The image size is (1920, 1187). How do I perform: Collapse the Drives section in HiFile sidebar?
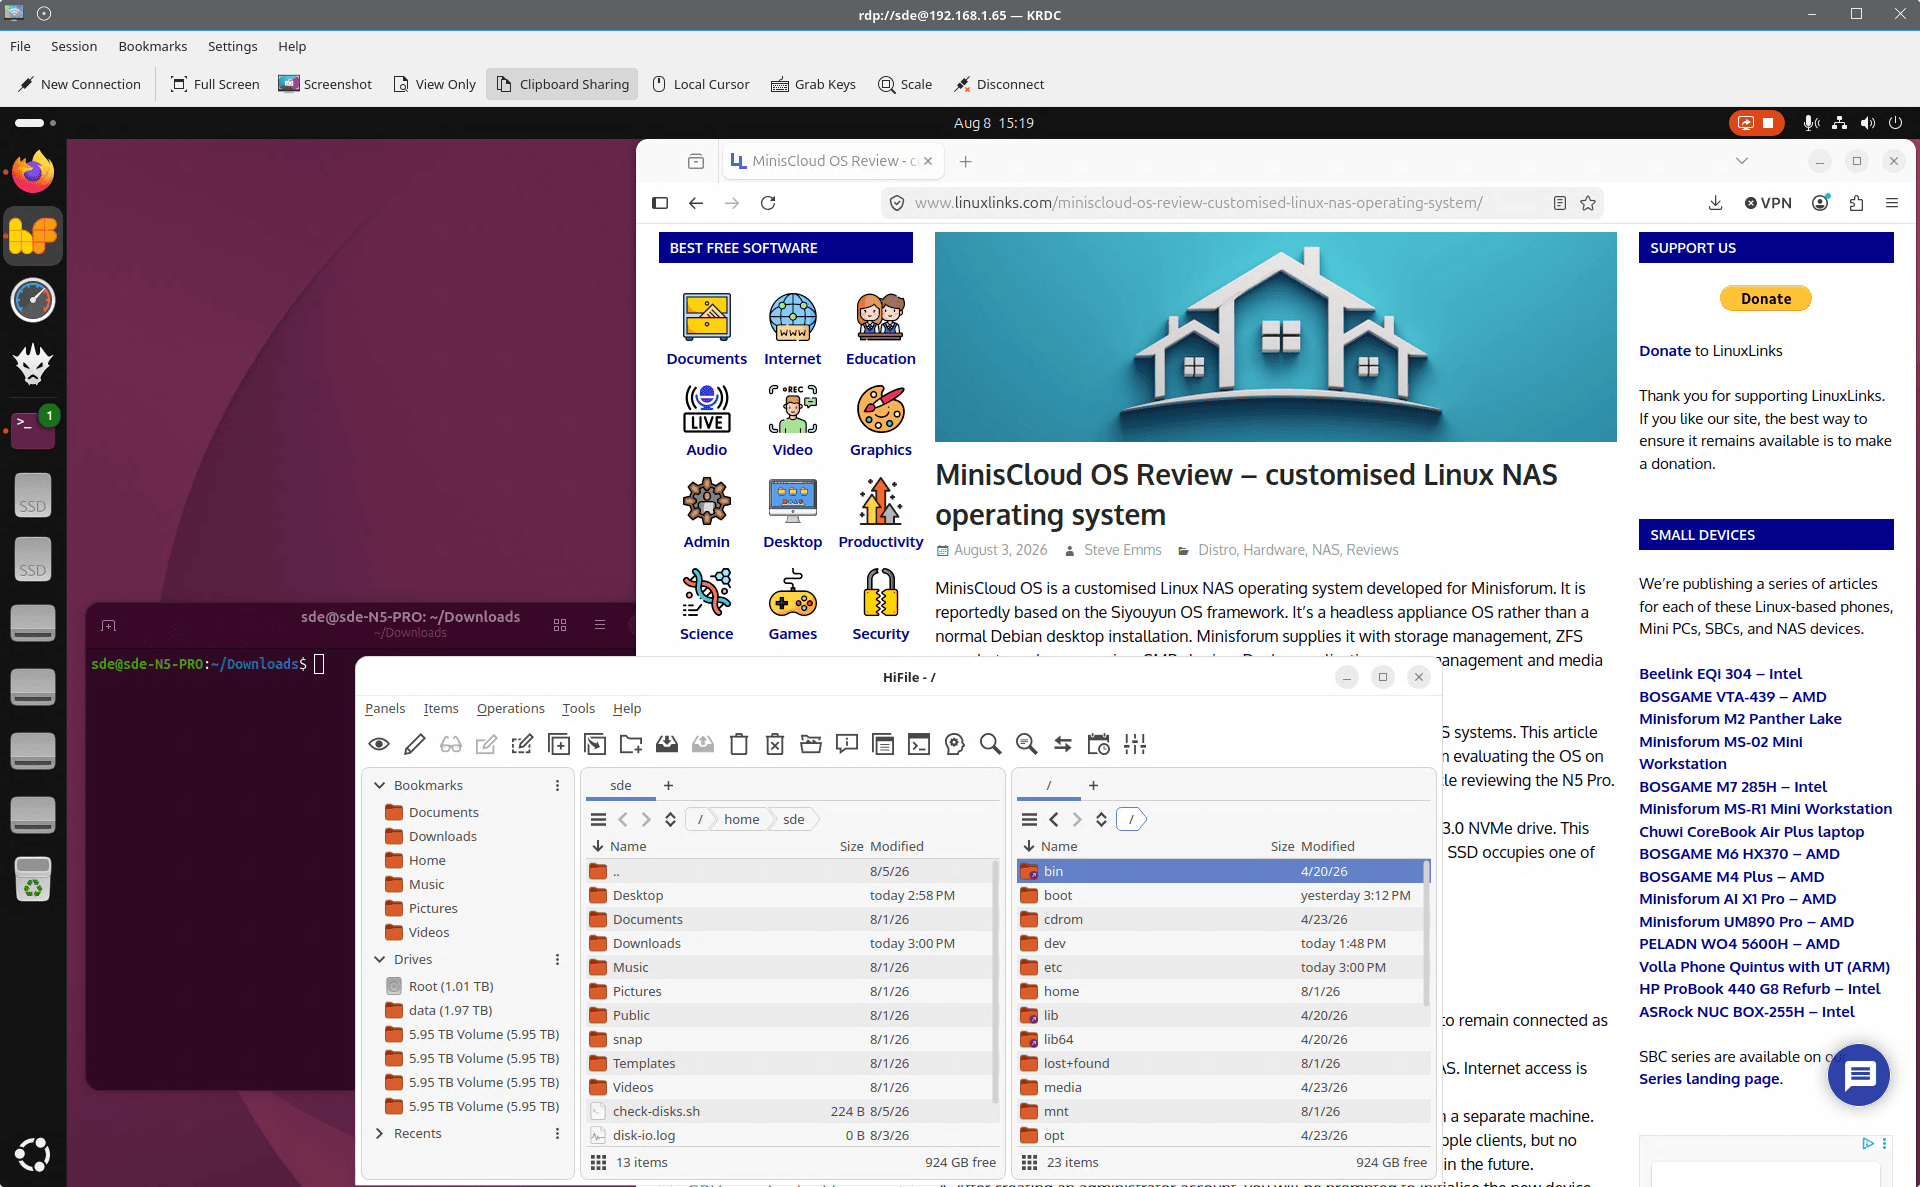pos(380,959)
